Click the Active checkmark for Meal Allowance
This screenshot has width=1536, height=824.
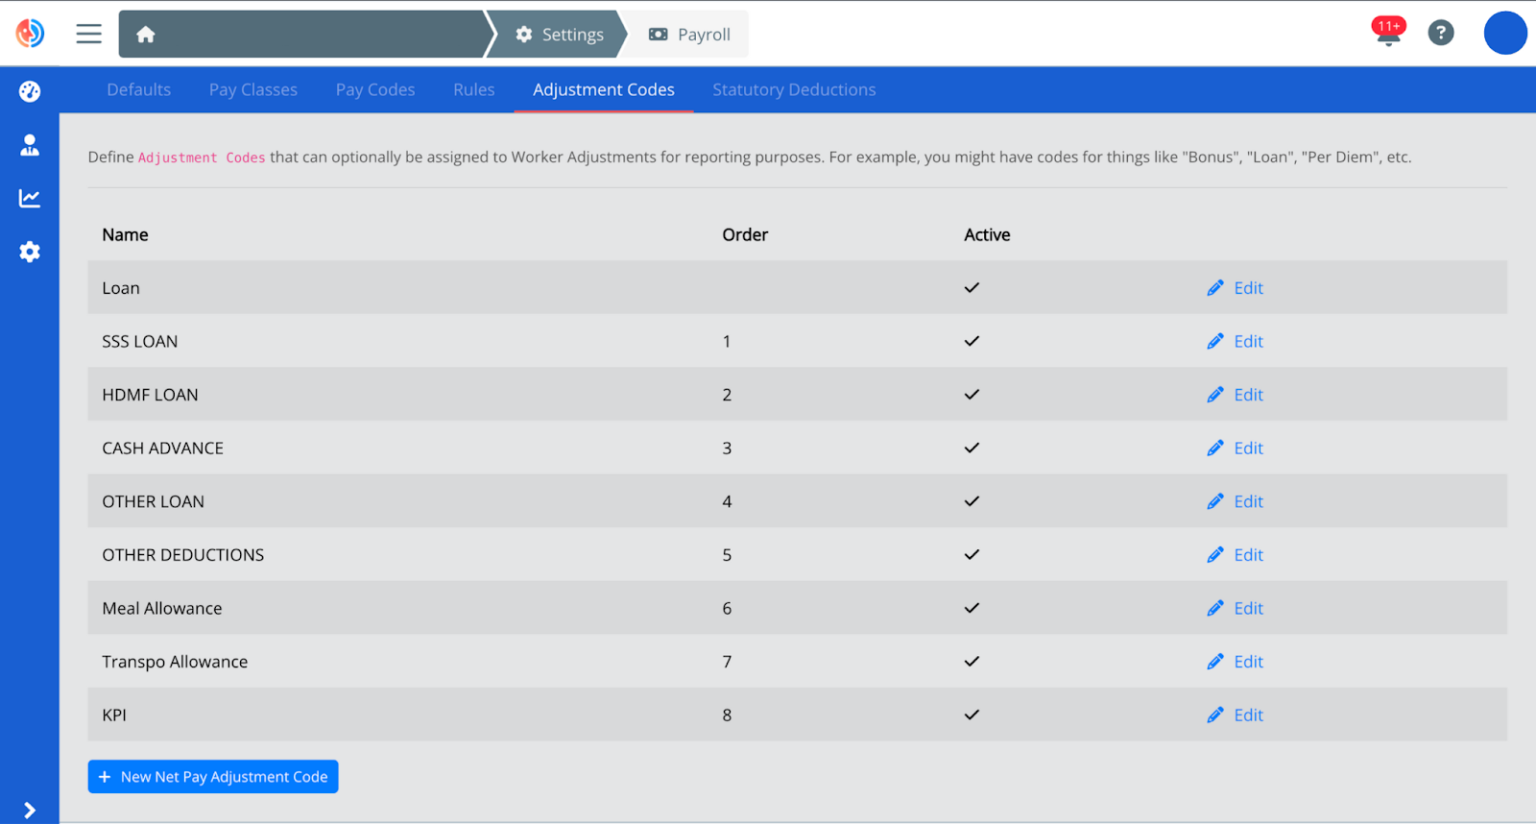coord(971,608)
